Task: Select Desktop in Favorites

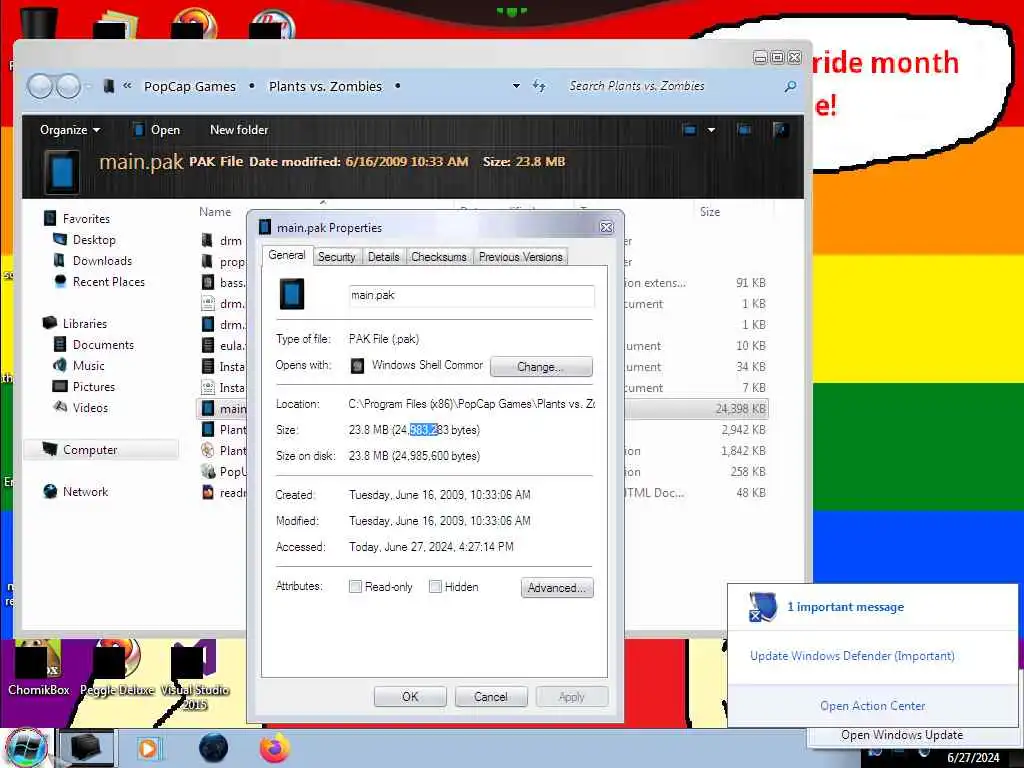Action: pos(94,240)
